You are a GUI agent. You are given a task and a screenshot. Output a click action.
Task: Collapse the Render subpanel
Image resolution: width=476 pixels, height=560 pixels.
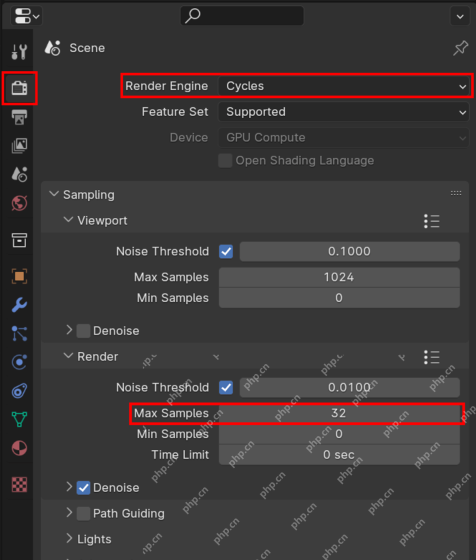click(68, 356)
